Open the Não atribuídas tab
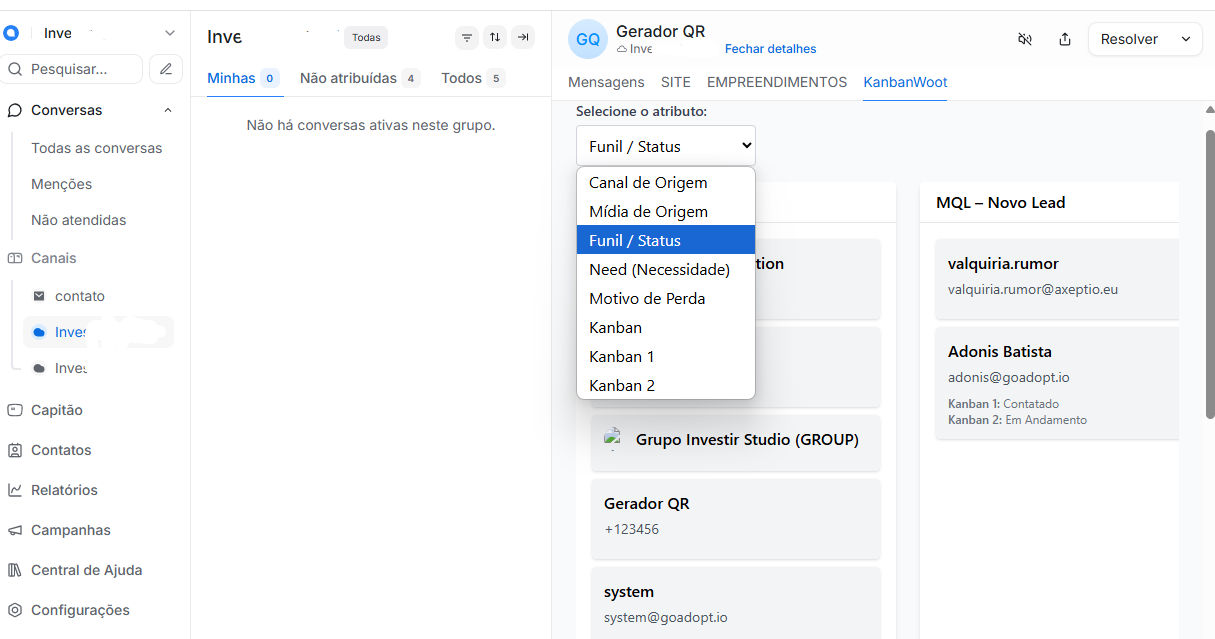The height and width of the screenshot is (639, 1215). tap(360, 78)
